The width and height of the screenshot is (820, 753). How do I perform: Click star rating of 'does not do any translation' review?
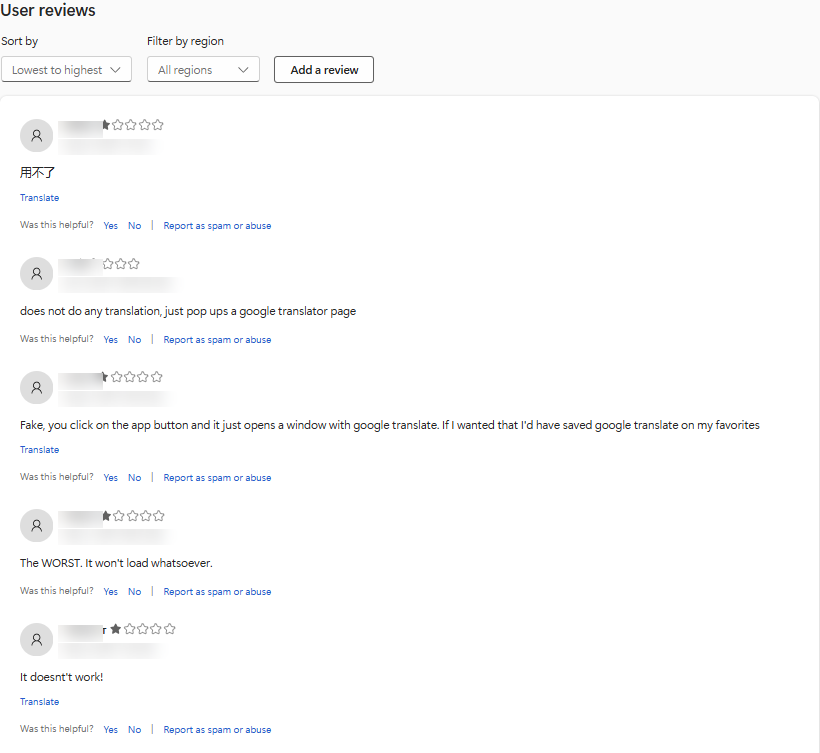[121, 264]
